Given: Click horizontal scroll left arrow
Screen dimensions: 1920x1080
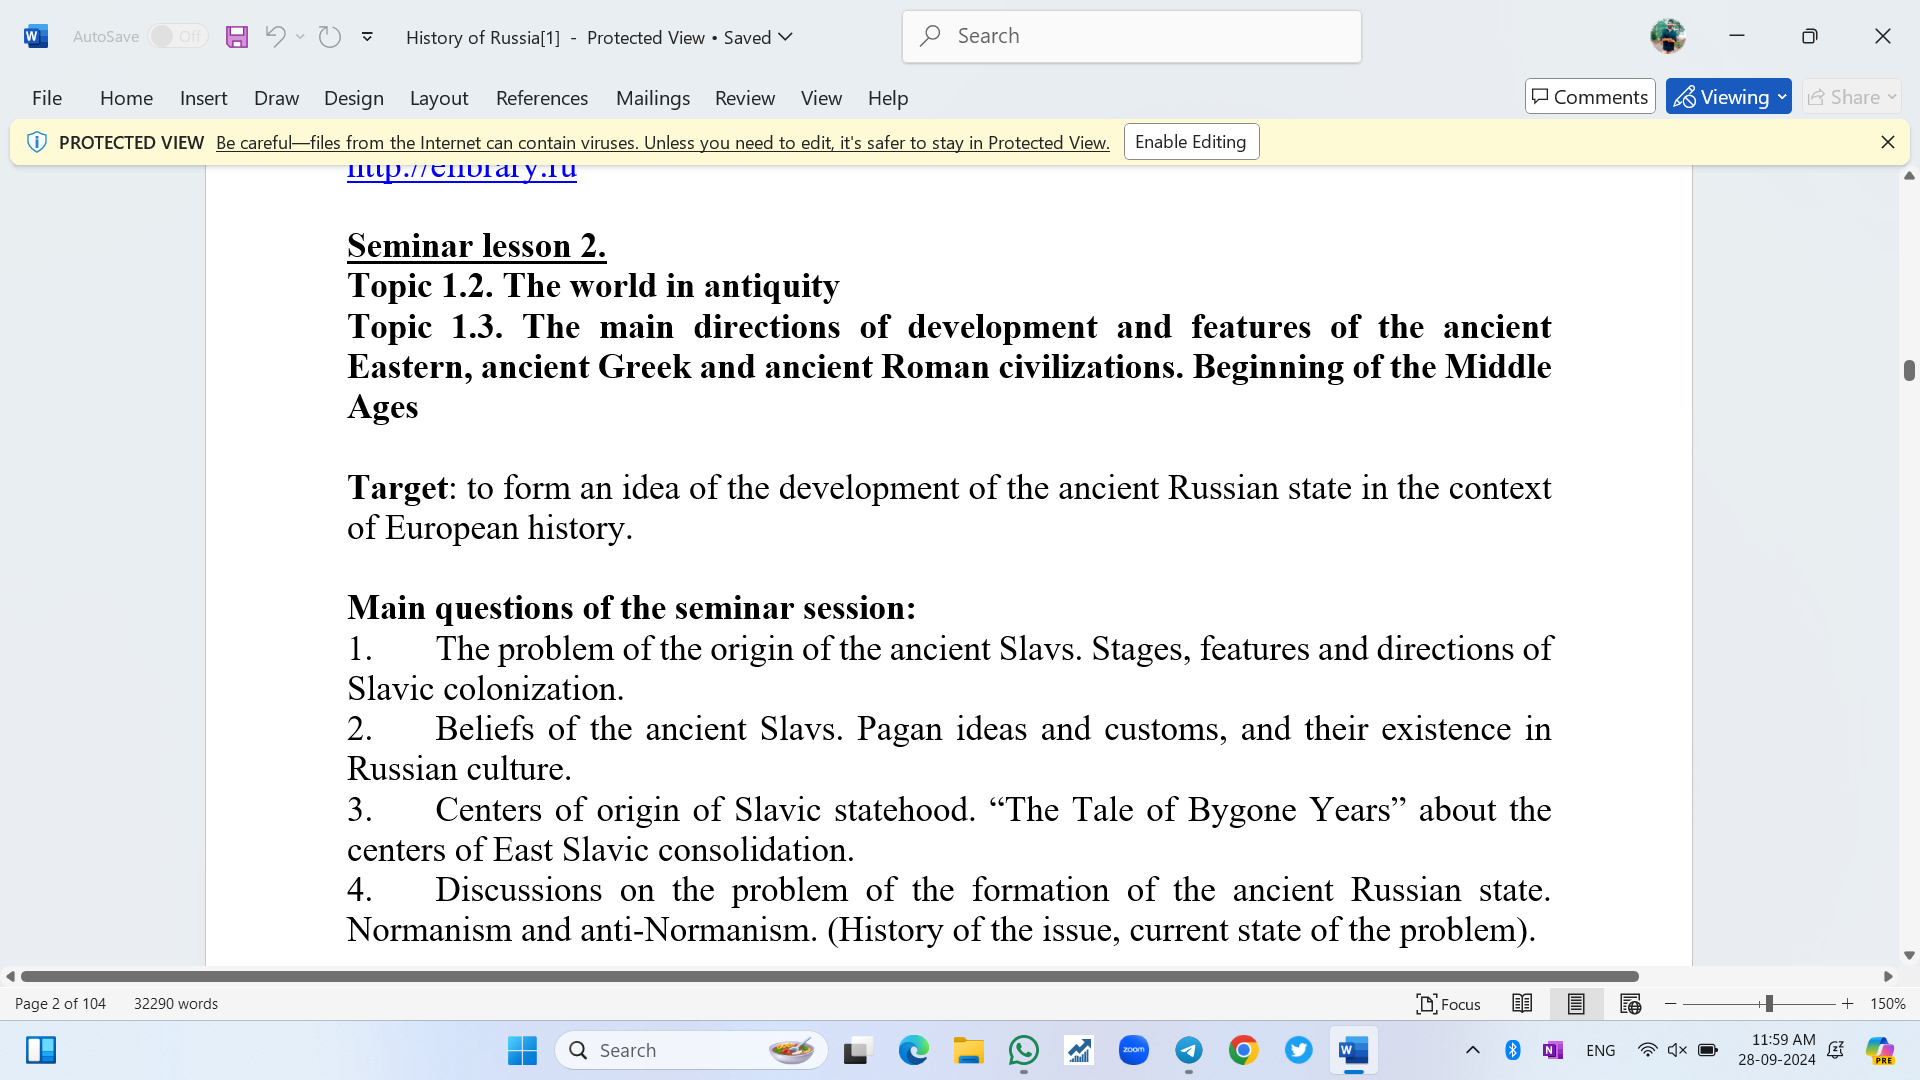Looking at the screenshot, I should click(10, 976).
